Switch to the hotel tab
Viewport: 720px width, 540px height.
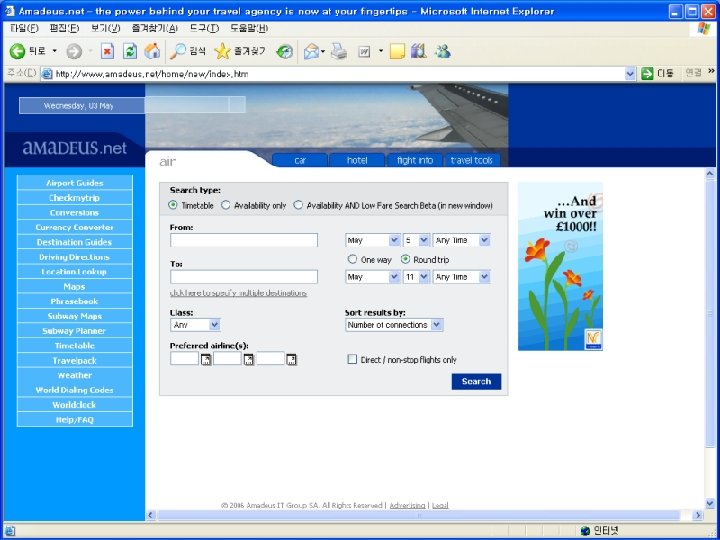tap(357, 160)
